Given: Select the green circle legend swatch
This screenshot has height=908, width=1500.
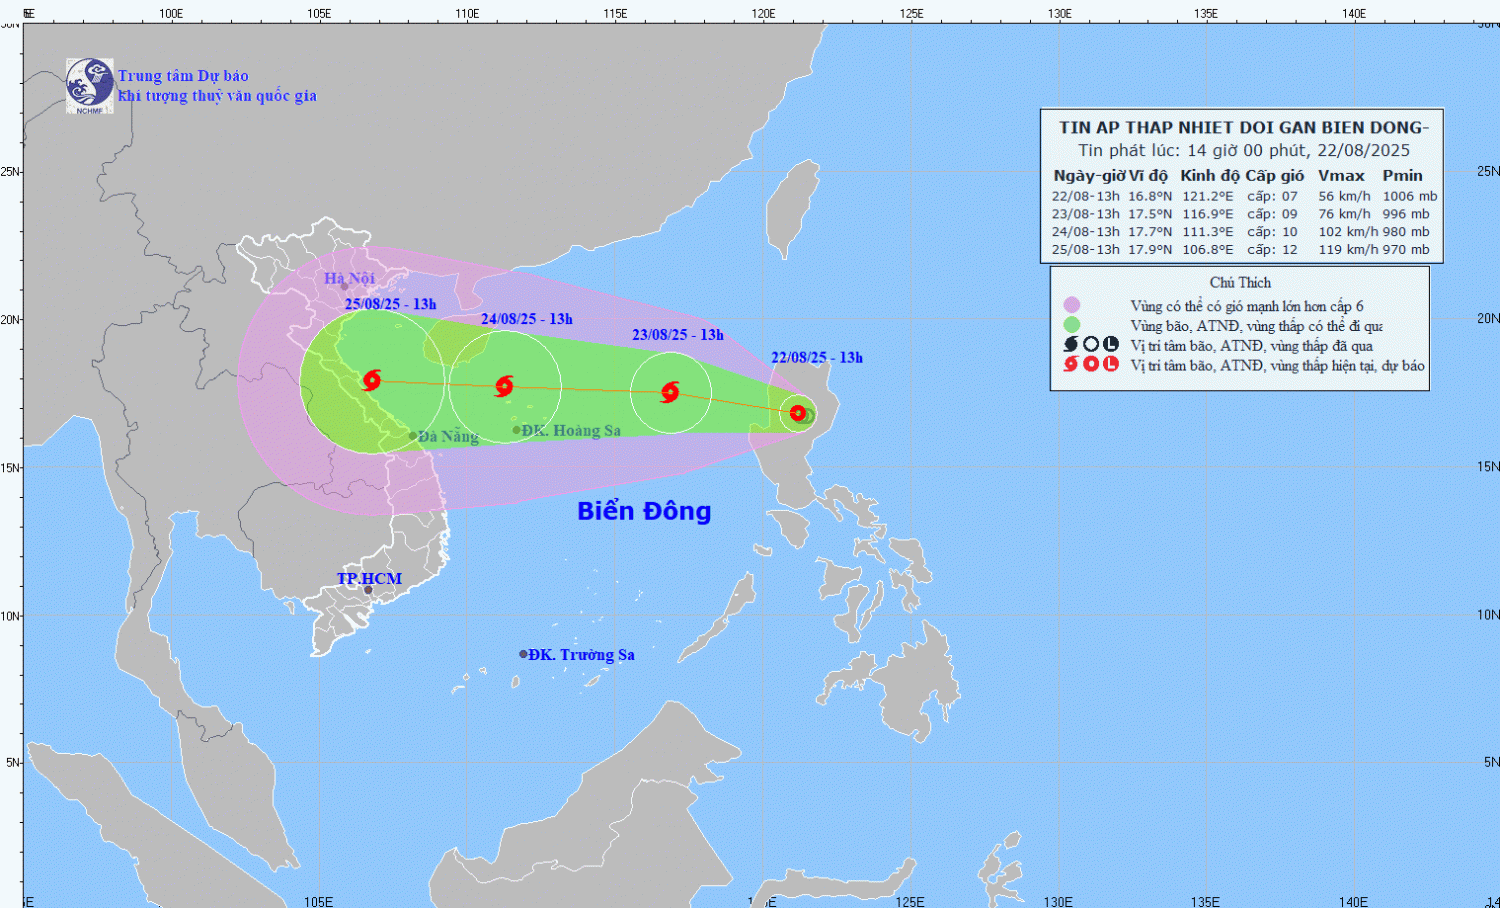Looking at the screenshot, I should pos(1072,325).
